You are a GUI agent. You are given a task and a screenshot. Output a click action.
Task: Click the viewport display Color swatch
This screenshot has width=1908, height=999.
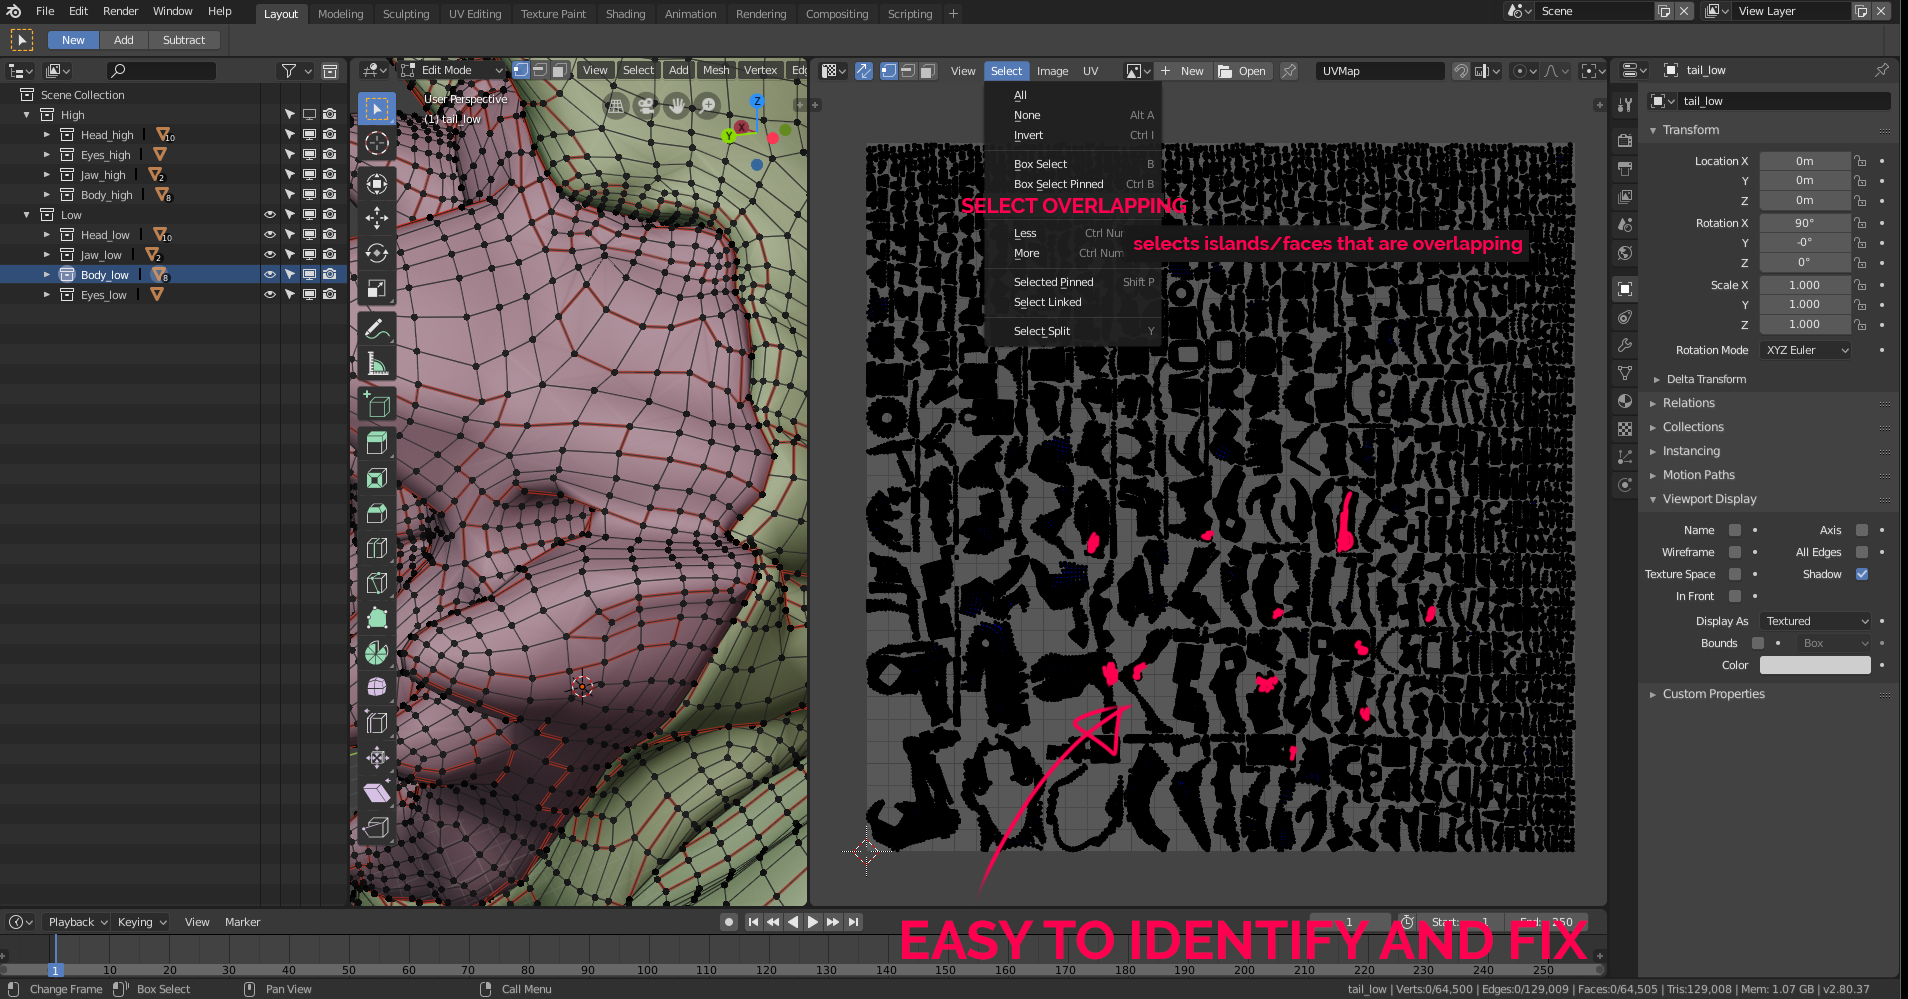coord(1815,665)
